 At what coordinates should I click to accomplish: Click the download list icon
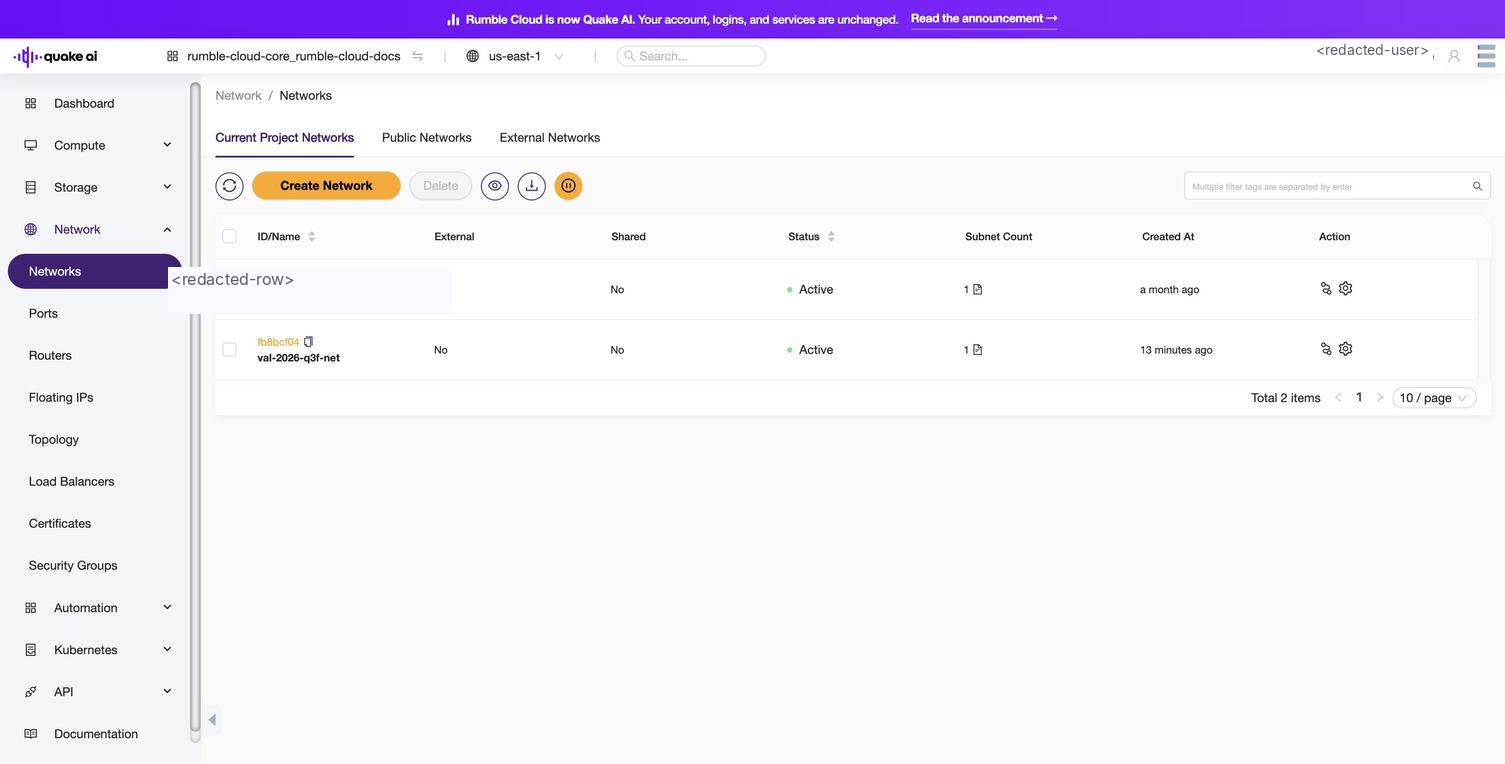[x=532, y=186]
